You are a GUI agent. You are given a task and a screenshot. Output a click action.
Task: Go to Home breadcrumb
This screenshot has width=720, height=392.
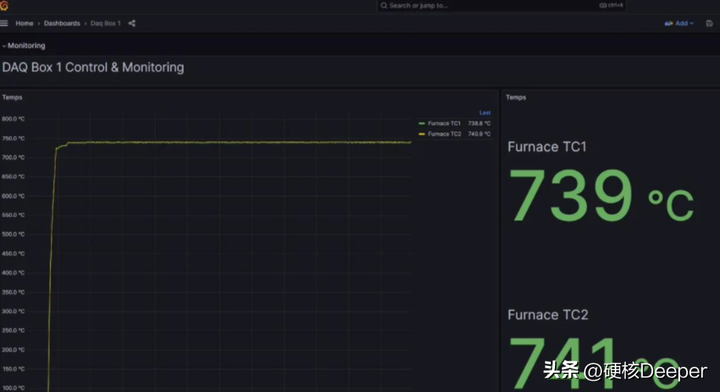click(x=24, y=23)
